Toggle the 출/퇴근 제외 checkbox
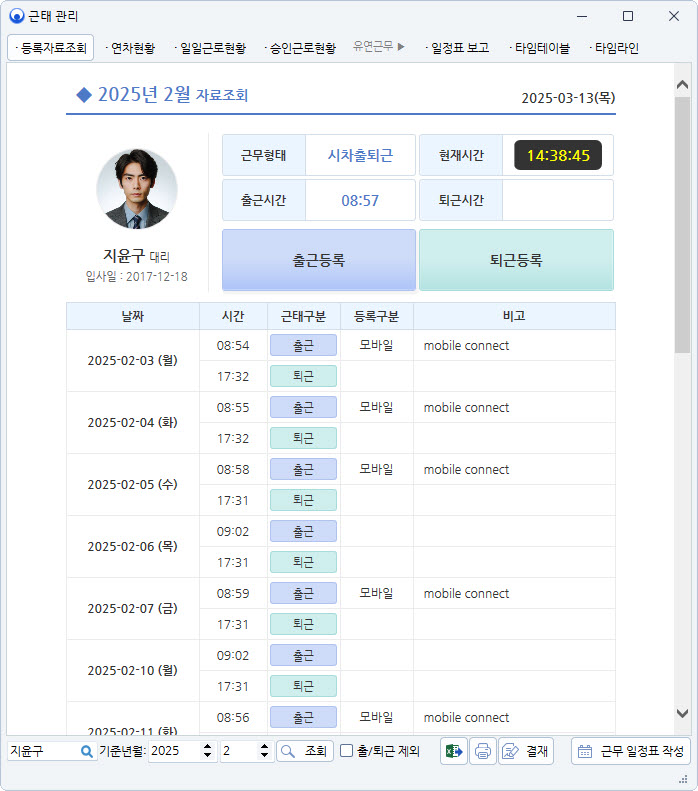This screenshot has width=698, height=791. coord(347,751)
